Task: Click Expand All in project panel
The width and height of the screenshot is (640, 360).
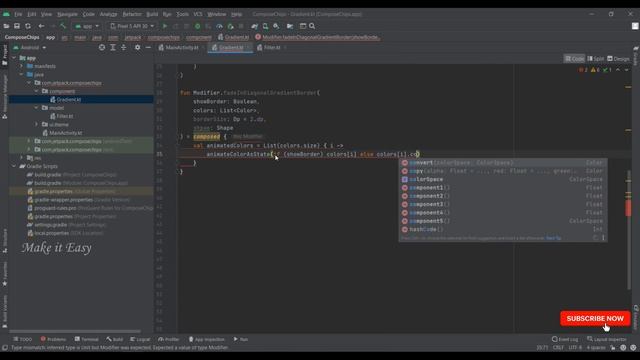Action: (x=113, y=47)
